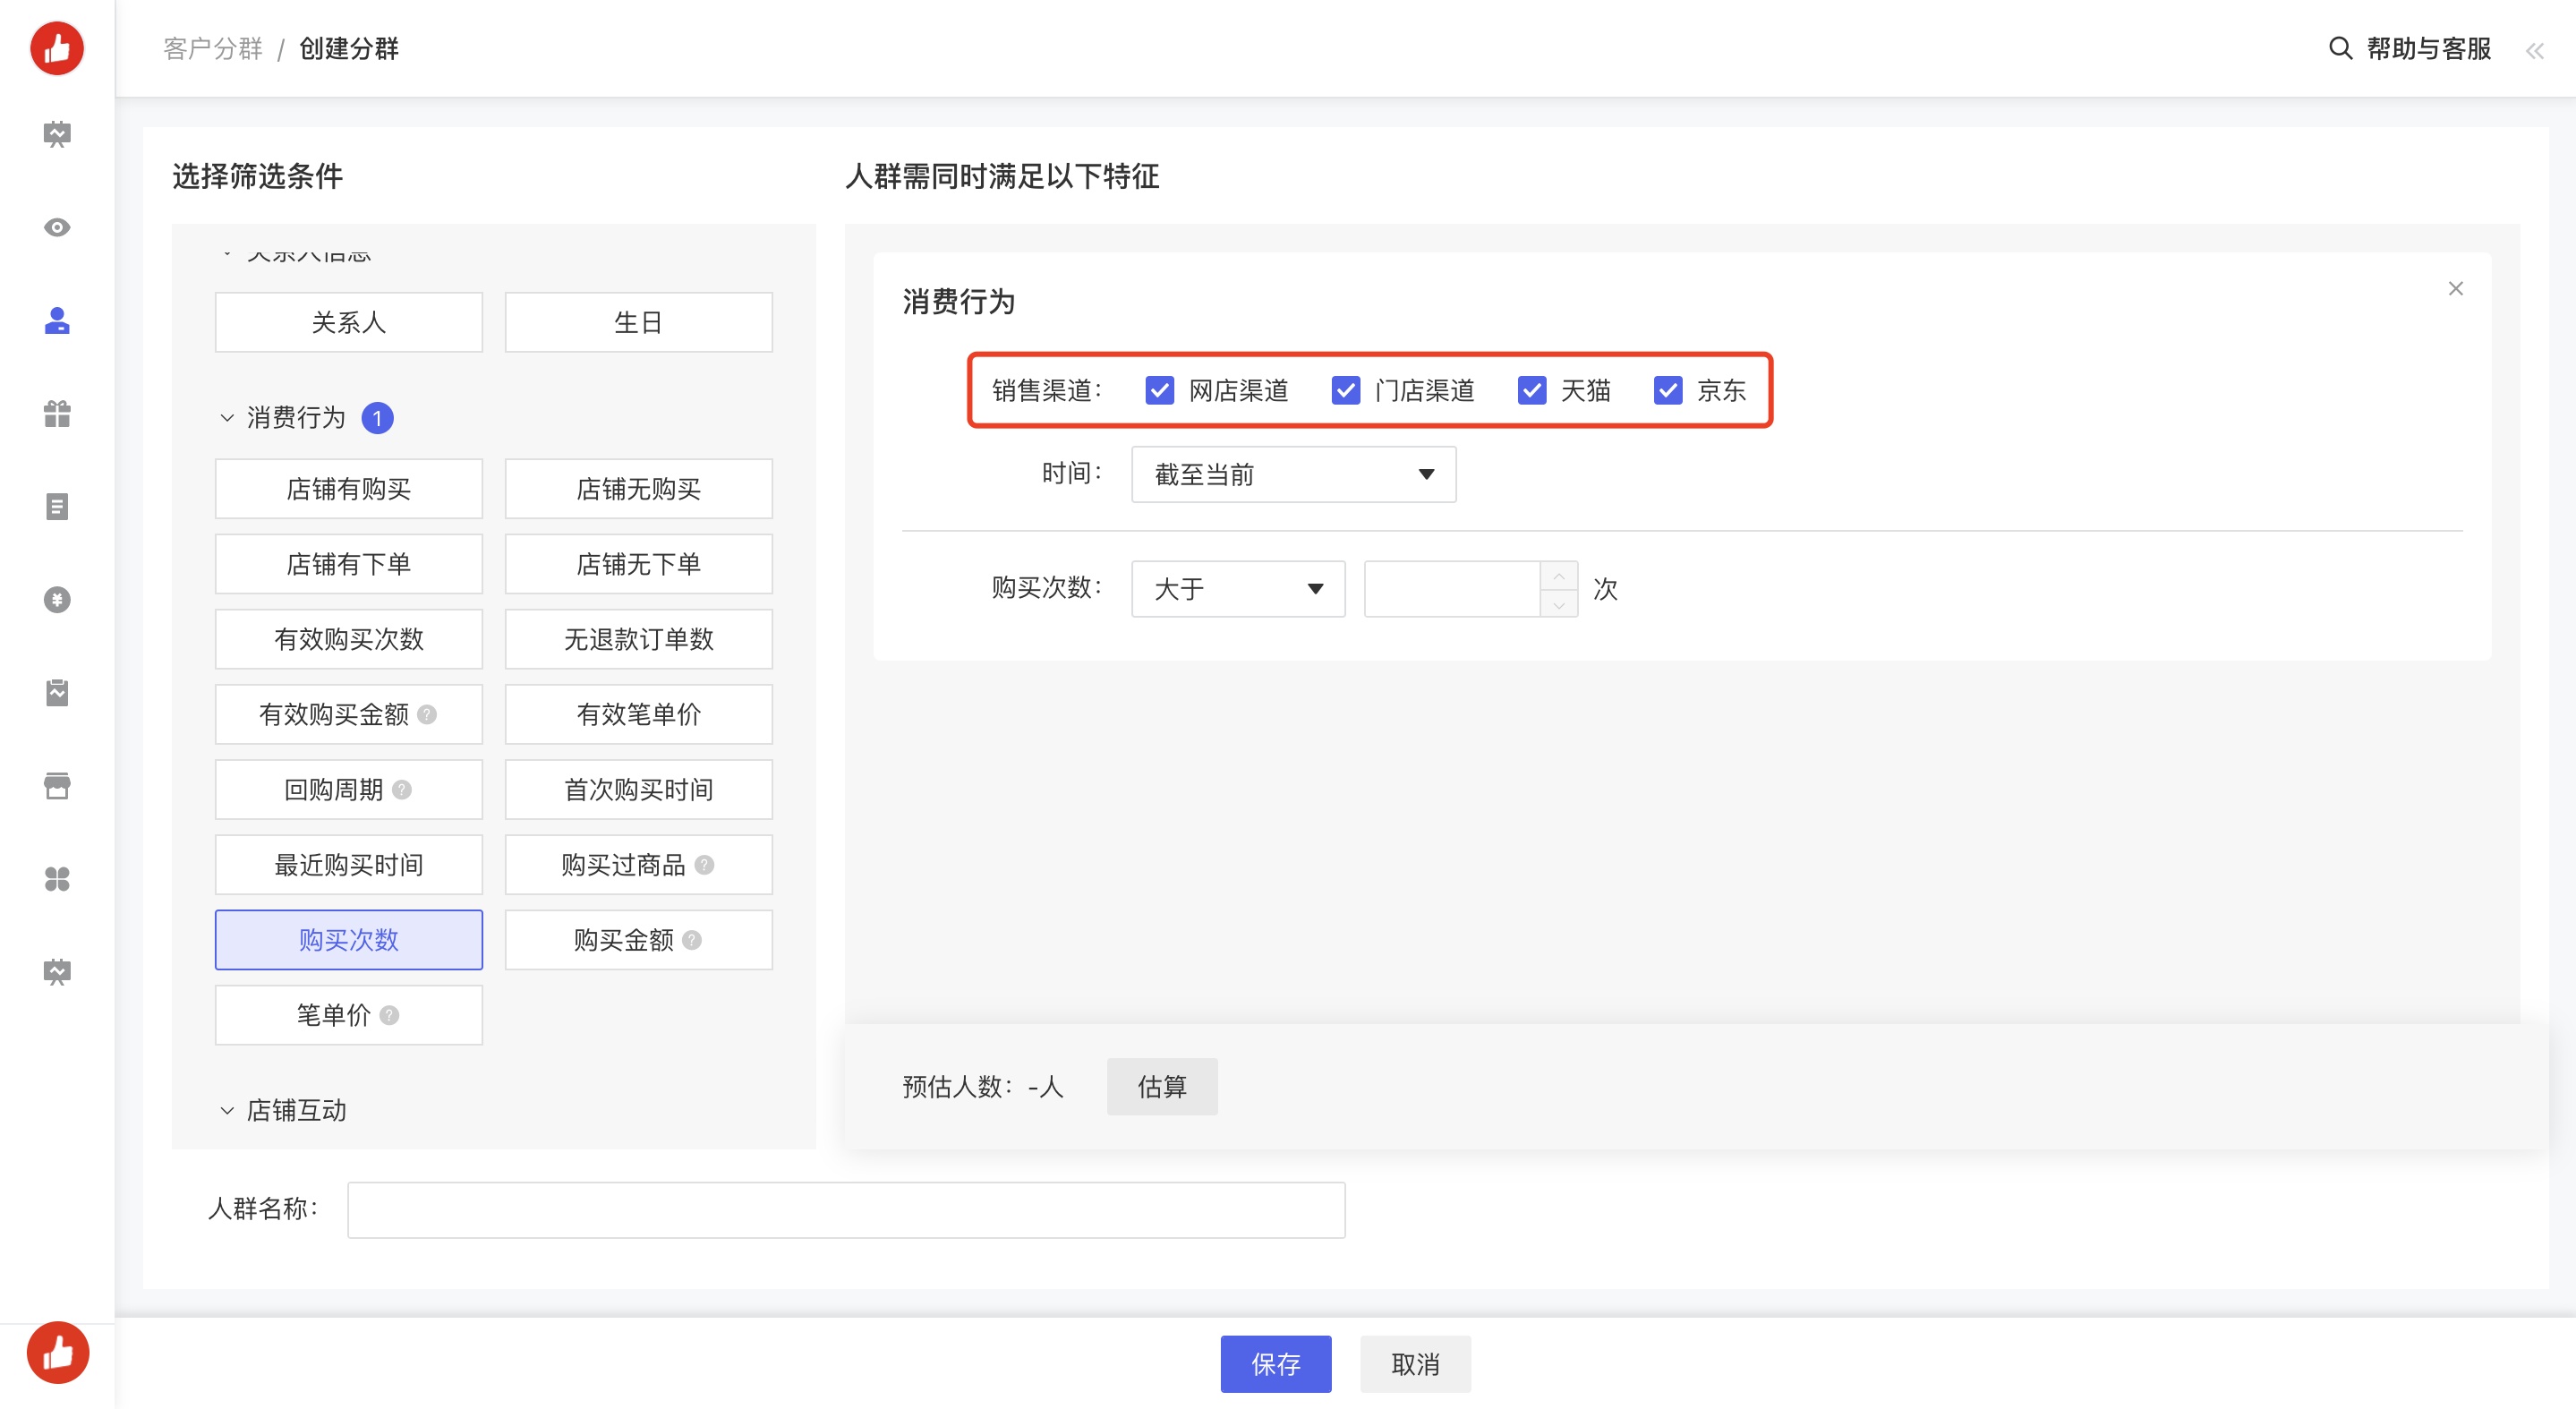Click the 估算 estimate button
Viewport: 2576px width, 1409px height.
[1162, 1086]
